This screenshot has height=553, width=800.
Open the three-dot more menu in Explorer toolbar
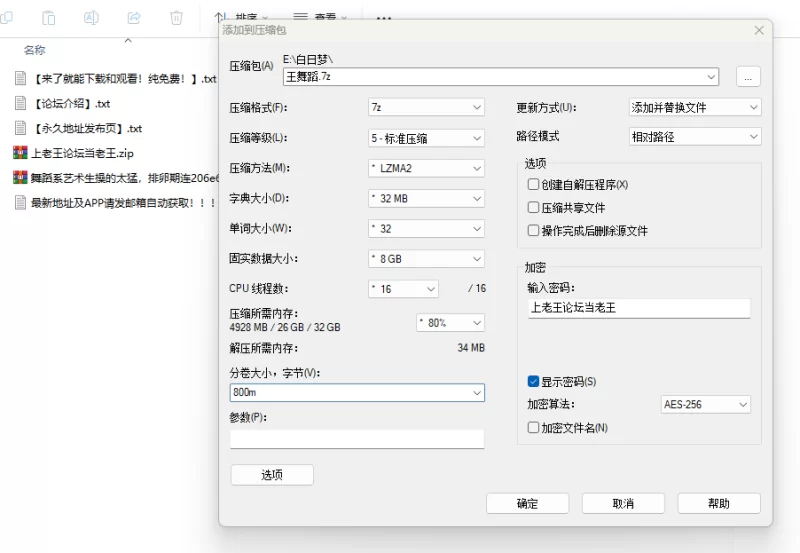[384, 18]
